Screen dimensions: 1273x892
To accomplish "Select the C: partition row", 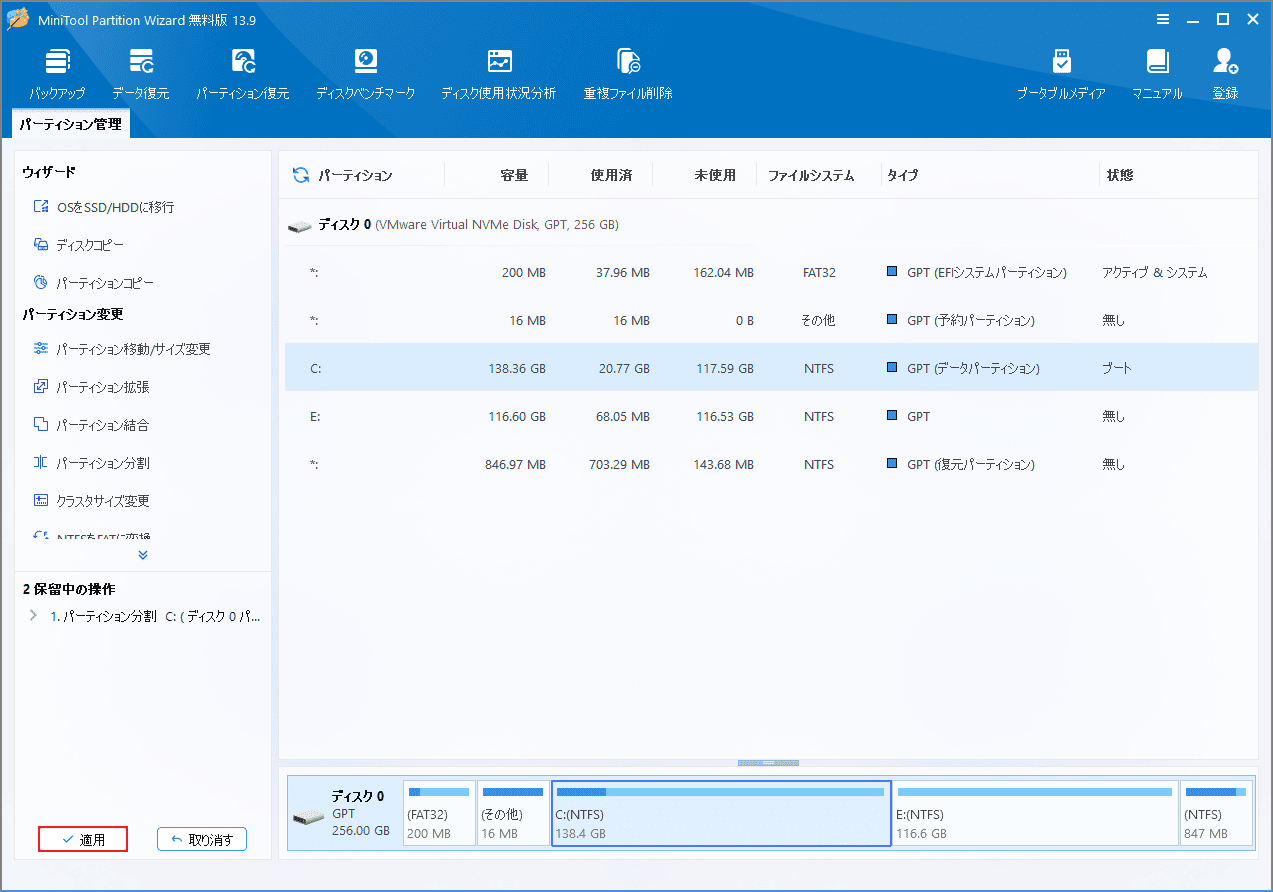I will (x=771, y=368).
